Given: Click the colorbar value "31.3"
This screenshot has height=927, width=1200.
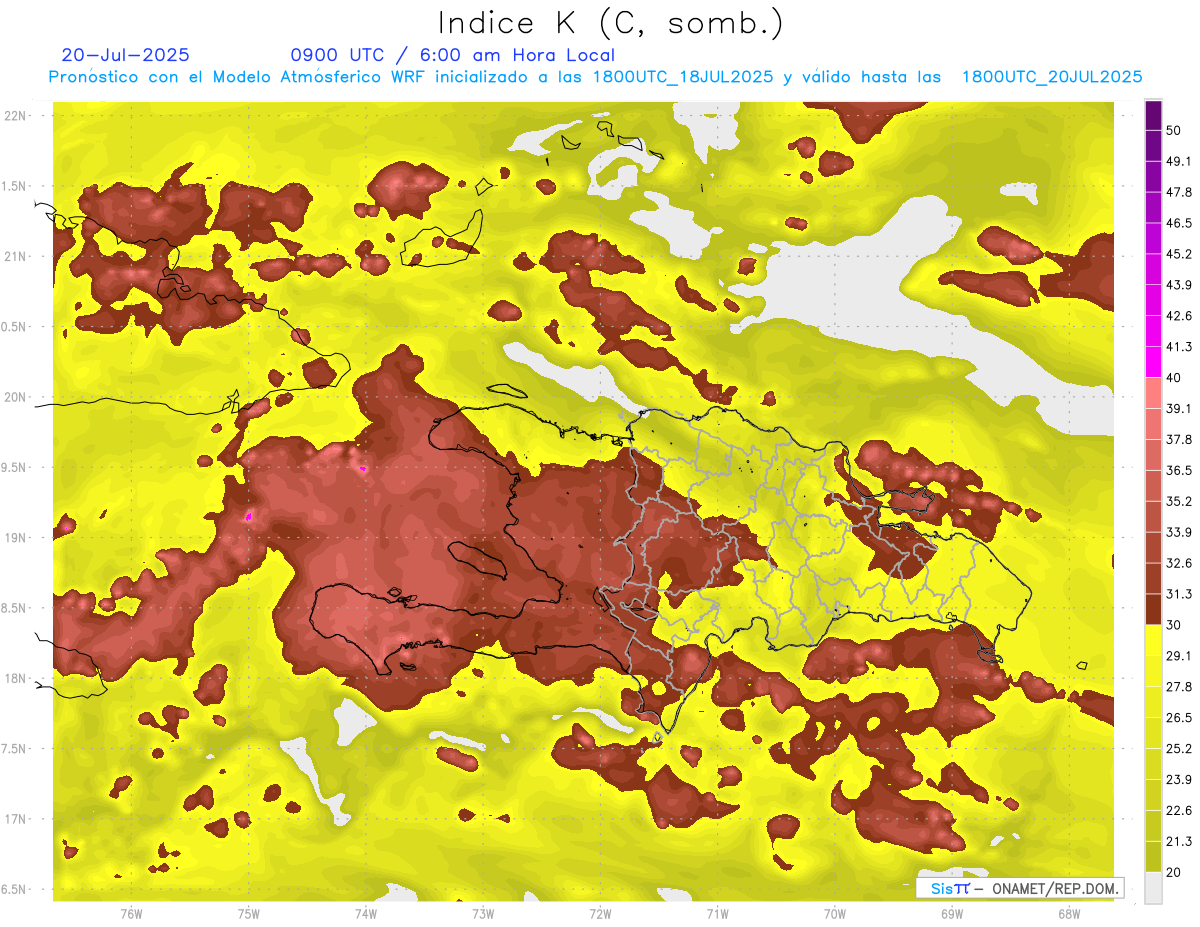Looking at the screenshot, I should pyautogui.click(x=1179, y=594).
